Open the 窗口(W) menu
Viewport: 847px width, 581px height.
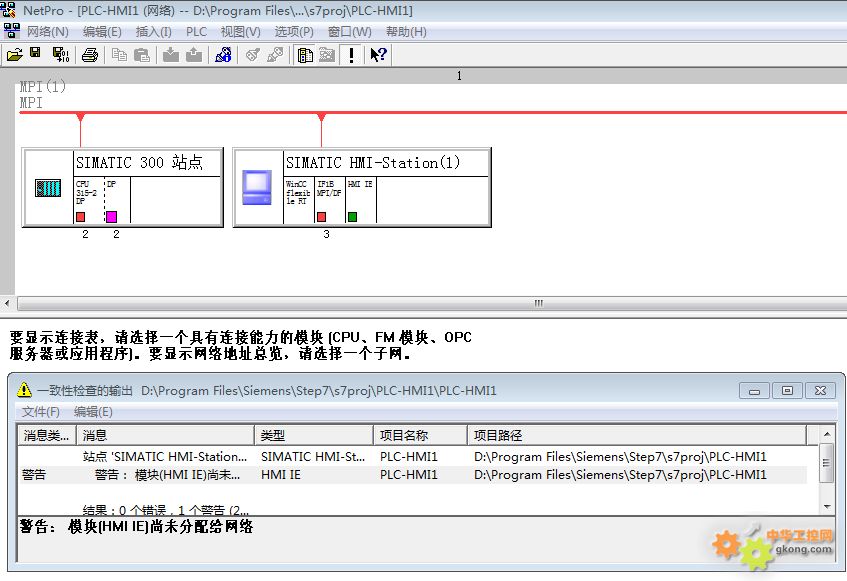pyautogui.click(x=349, y=32)
